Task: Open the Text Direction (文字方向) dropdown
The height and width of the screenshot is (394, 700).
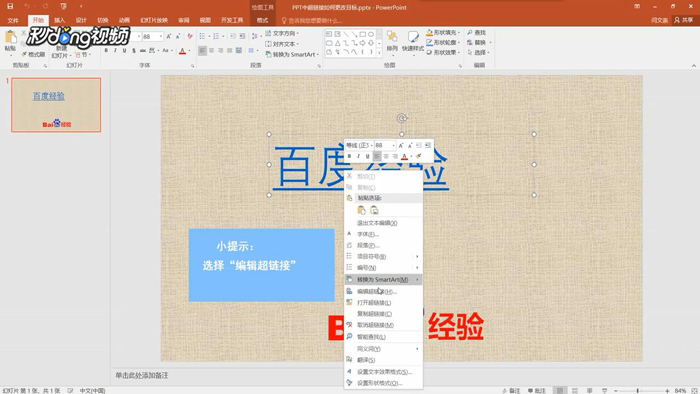Action: (x=282, y=33)
